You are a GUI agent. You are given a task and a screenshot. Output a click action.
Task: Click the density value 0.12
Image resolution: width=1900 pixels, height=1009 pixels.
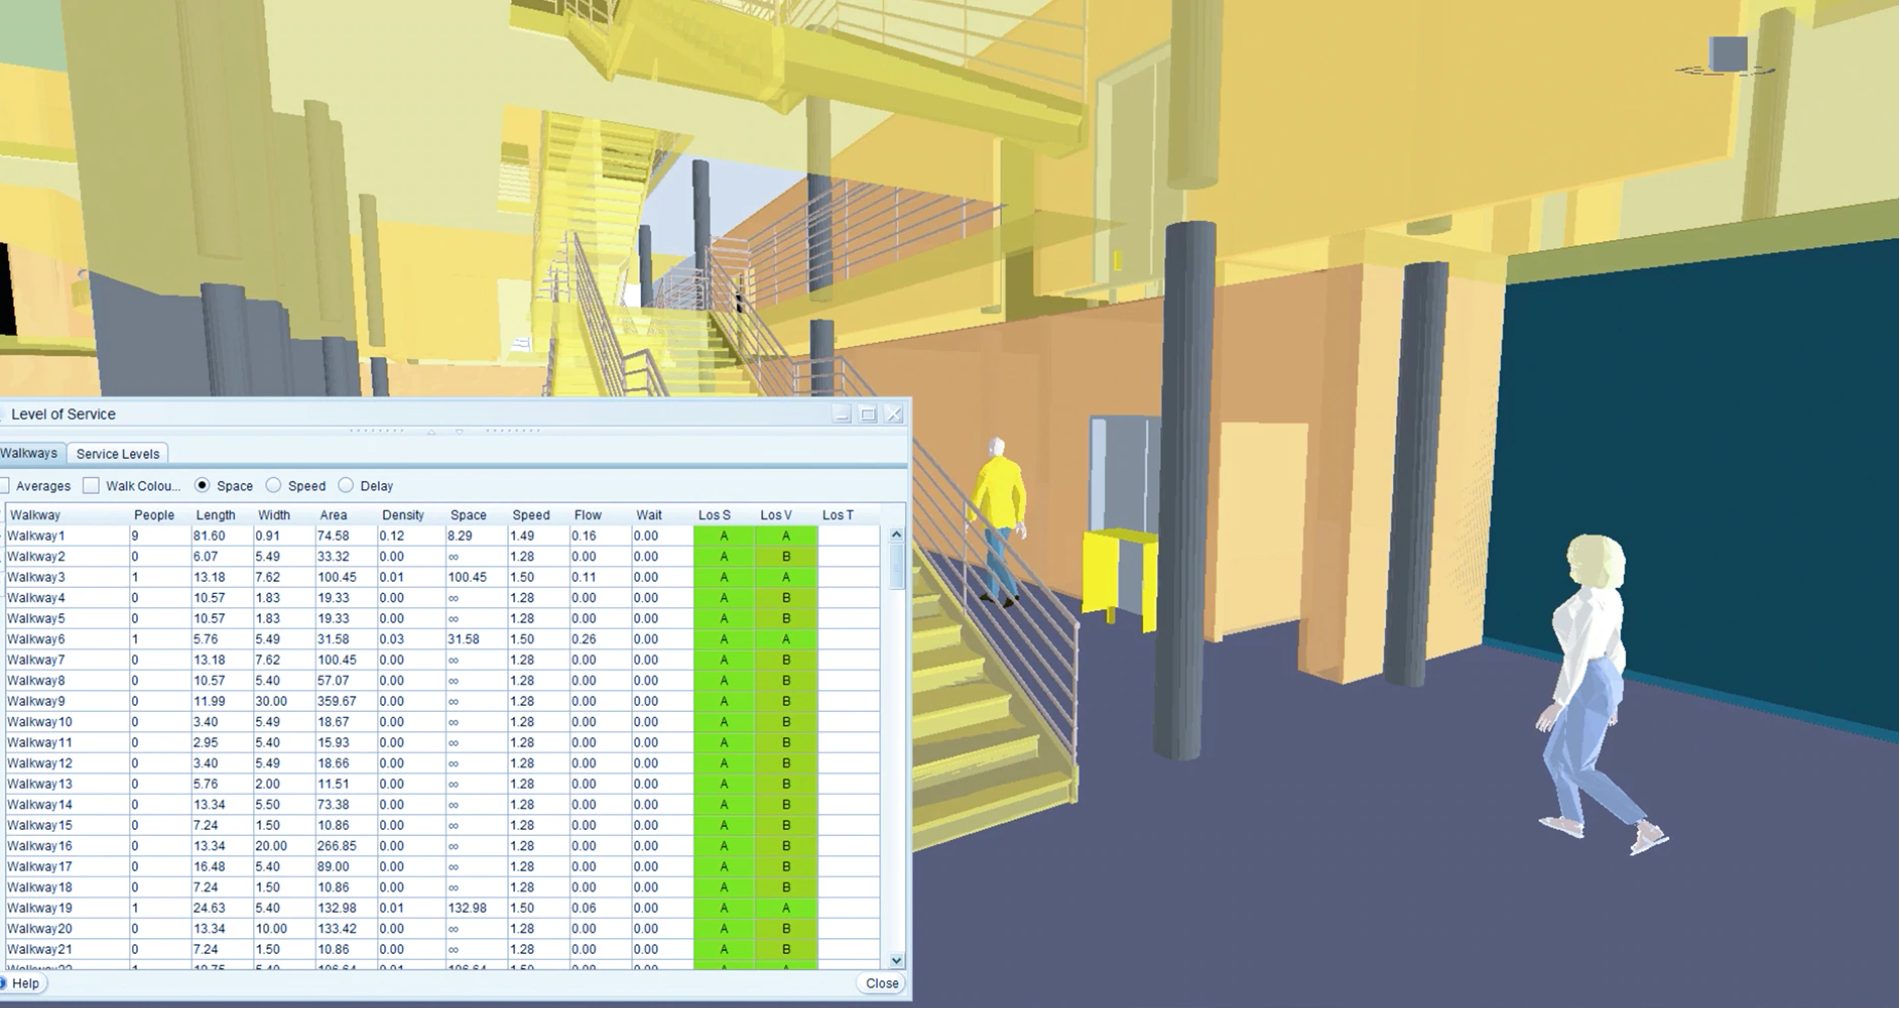(x=392, y=536)
